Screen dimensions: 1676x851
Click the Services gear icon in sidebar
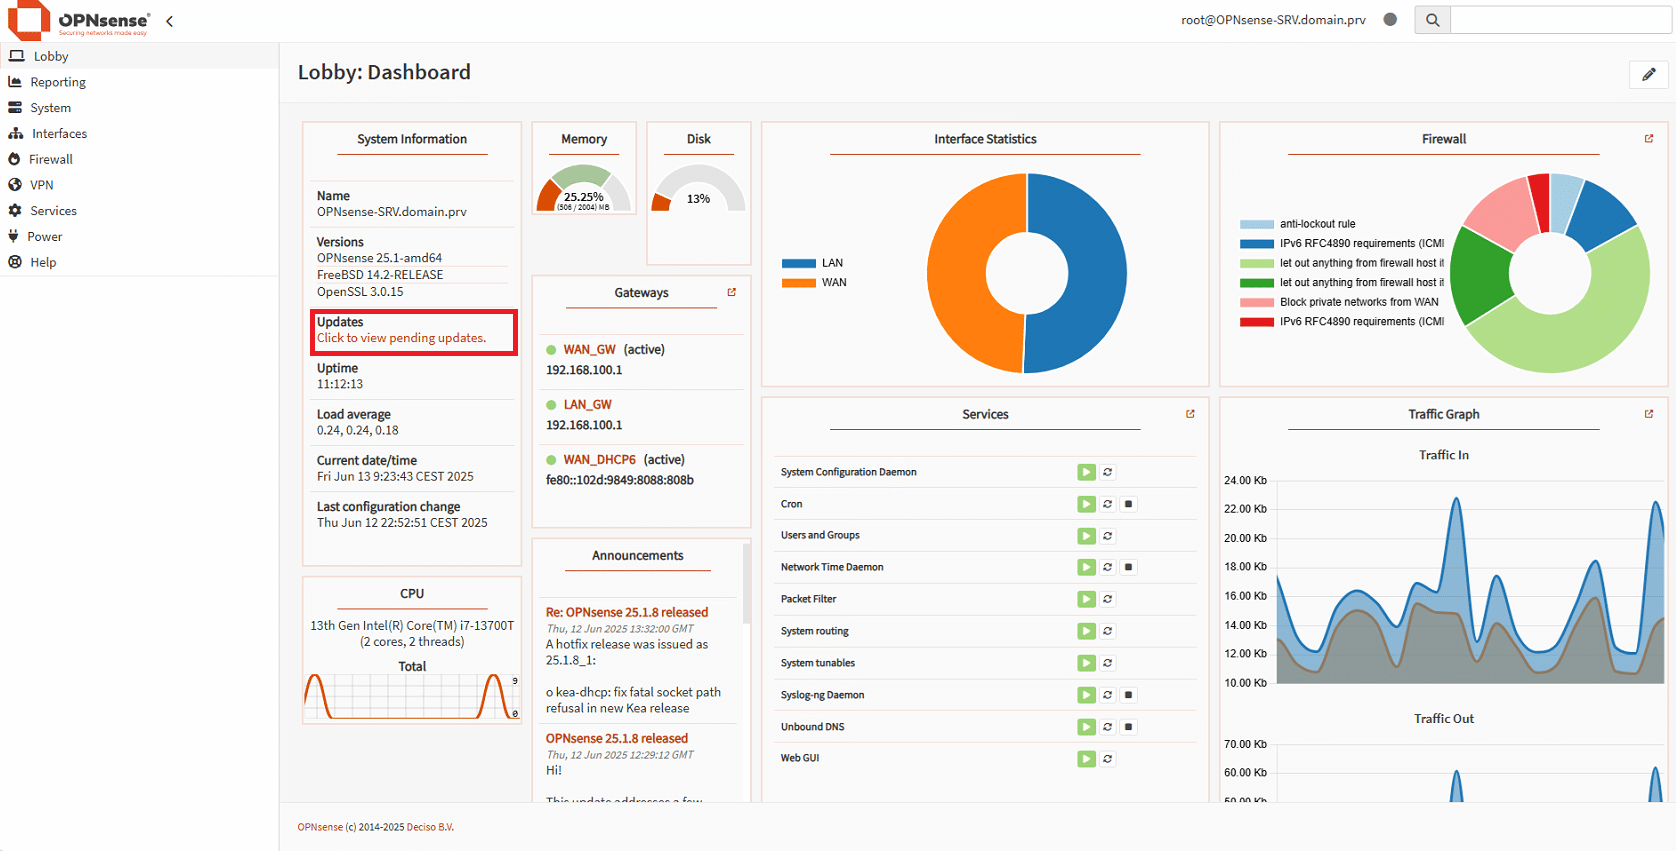point(15,211)
